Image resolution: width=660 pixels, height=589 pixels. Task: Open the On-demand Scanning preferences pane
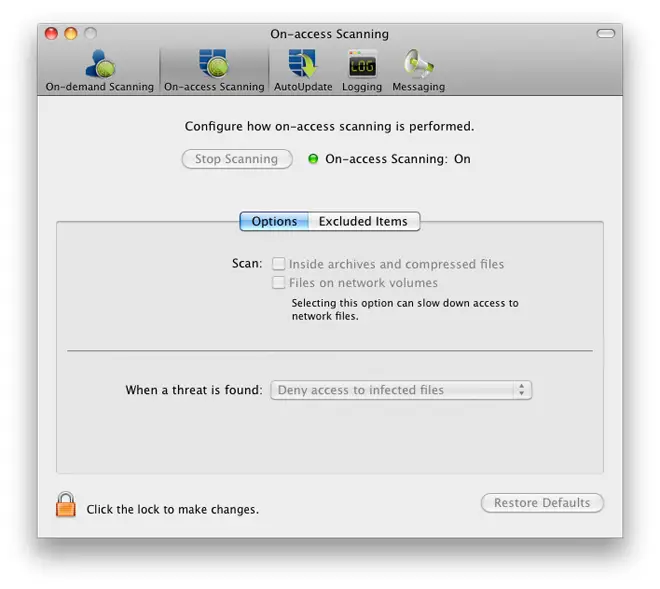pyautogui.click(x=100, y=70)
